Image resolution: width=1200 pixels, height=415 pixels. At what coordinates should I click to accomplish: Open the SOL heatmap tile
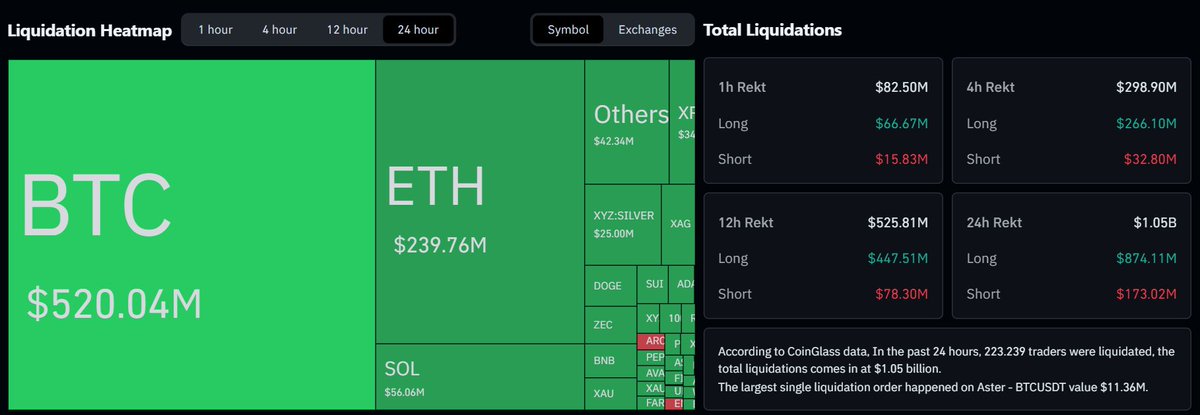(x=480, y=377)
